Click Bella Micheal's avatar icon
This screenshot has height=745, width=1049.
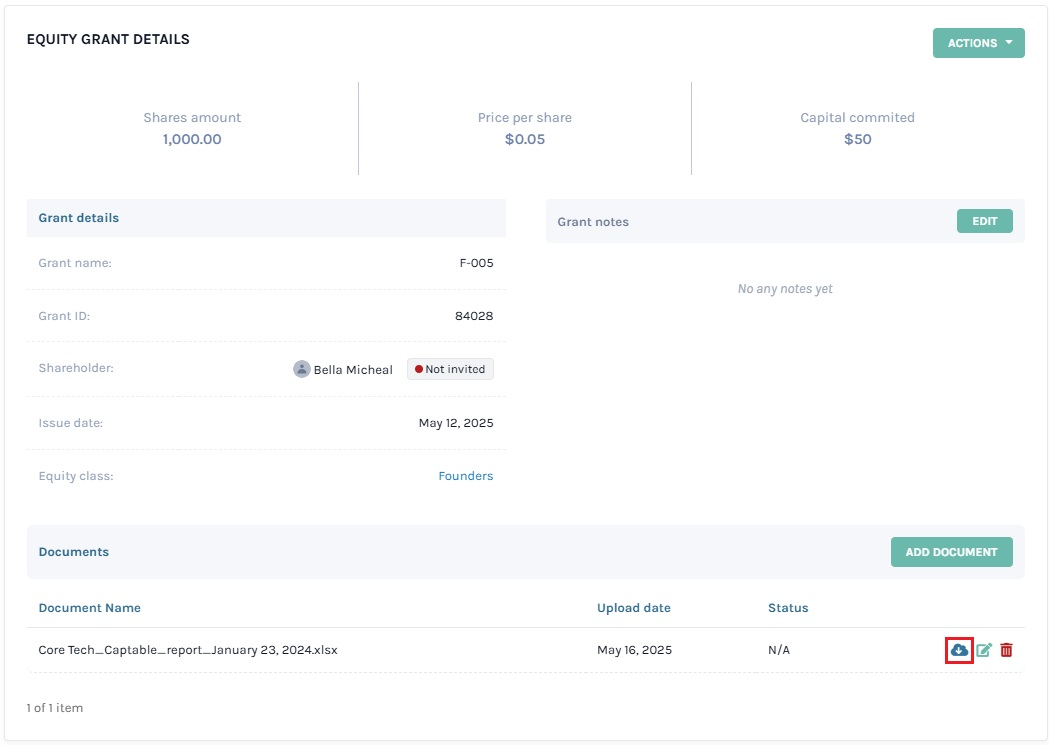(x=302, y=369)
